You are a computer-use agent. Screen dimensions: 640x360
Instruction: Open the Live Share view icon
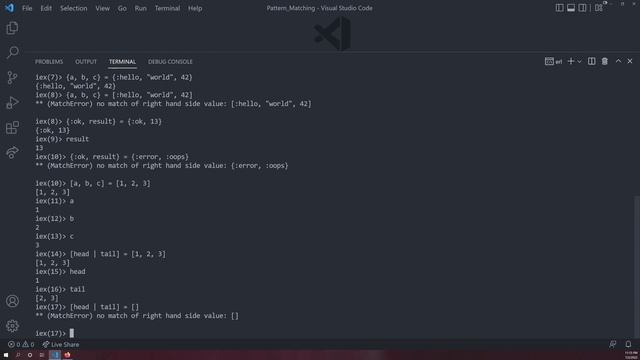(12, 152)
